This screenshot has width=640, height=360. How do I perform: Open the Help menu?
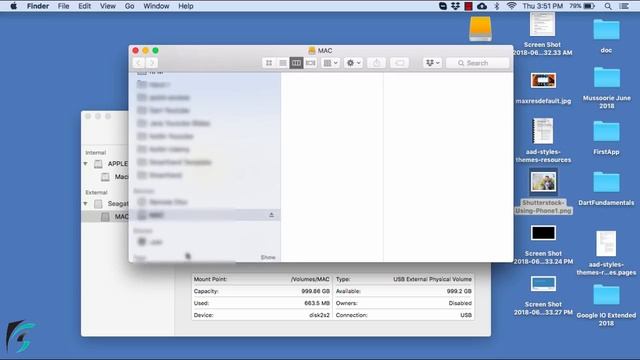pos(186,6)
